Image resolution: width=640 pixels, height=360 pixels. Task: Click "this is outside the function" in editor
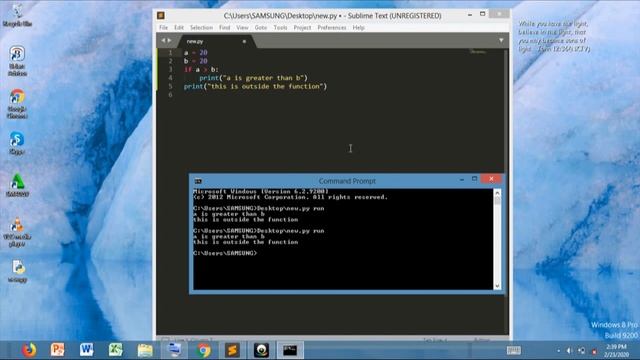pyautogui.click(x=265, y=87)
